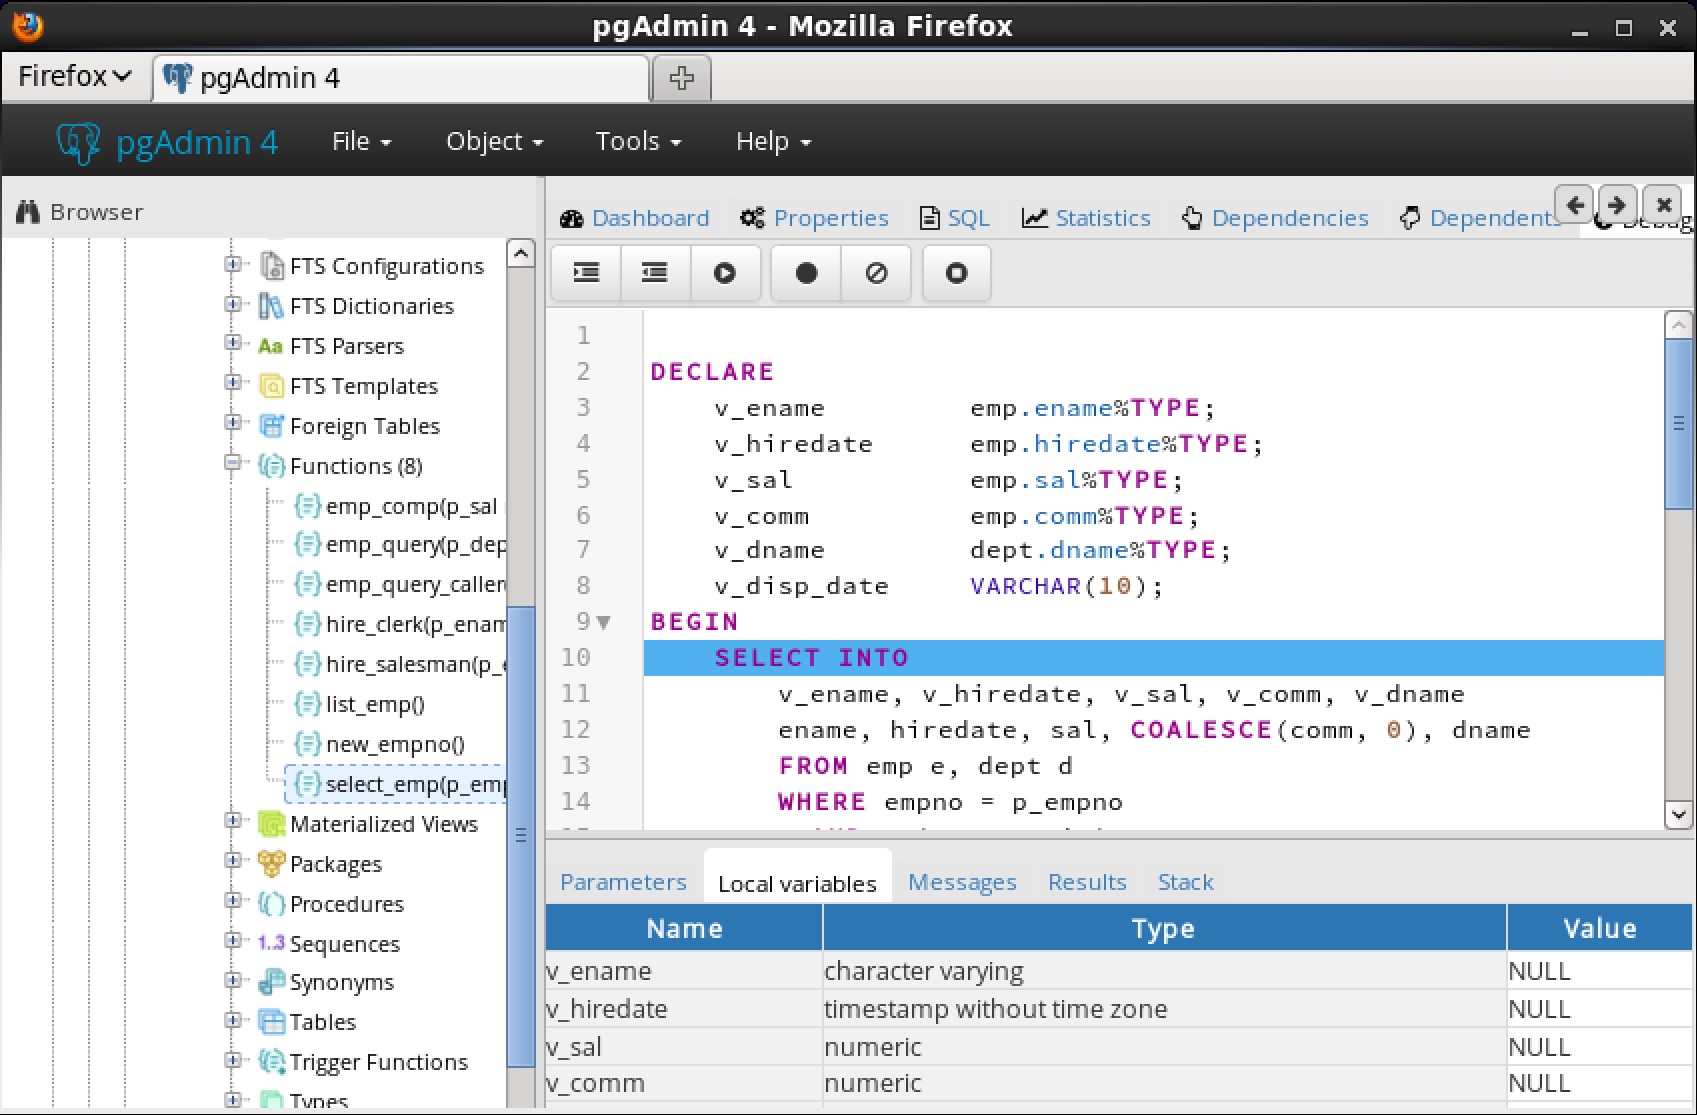Click the Step over debugger button
The height and width of the screenshot is (1115, 1697).
[x=655, y=273]
